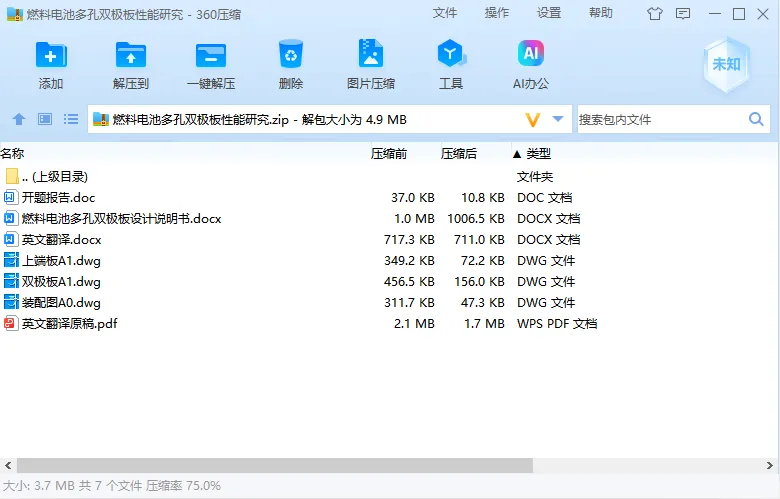Screen dimensions: 780x499
Task: Switch to list view icon
Action: [71, 119]
